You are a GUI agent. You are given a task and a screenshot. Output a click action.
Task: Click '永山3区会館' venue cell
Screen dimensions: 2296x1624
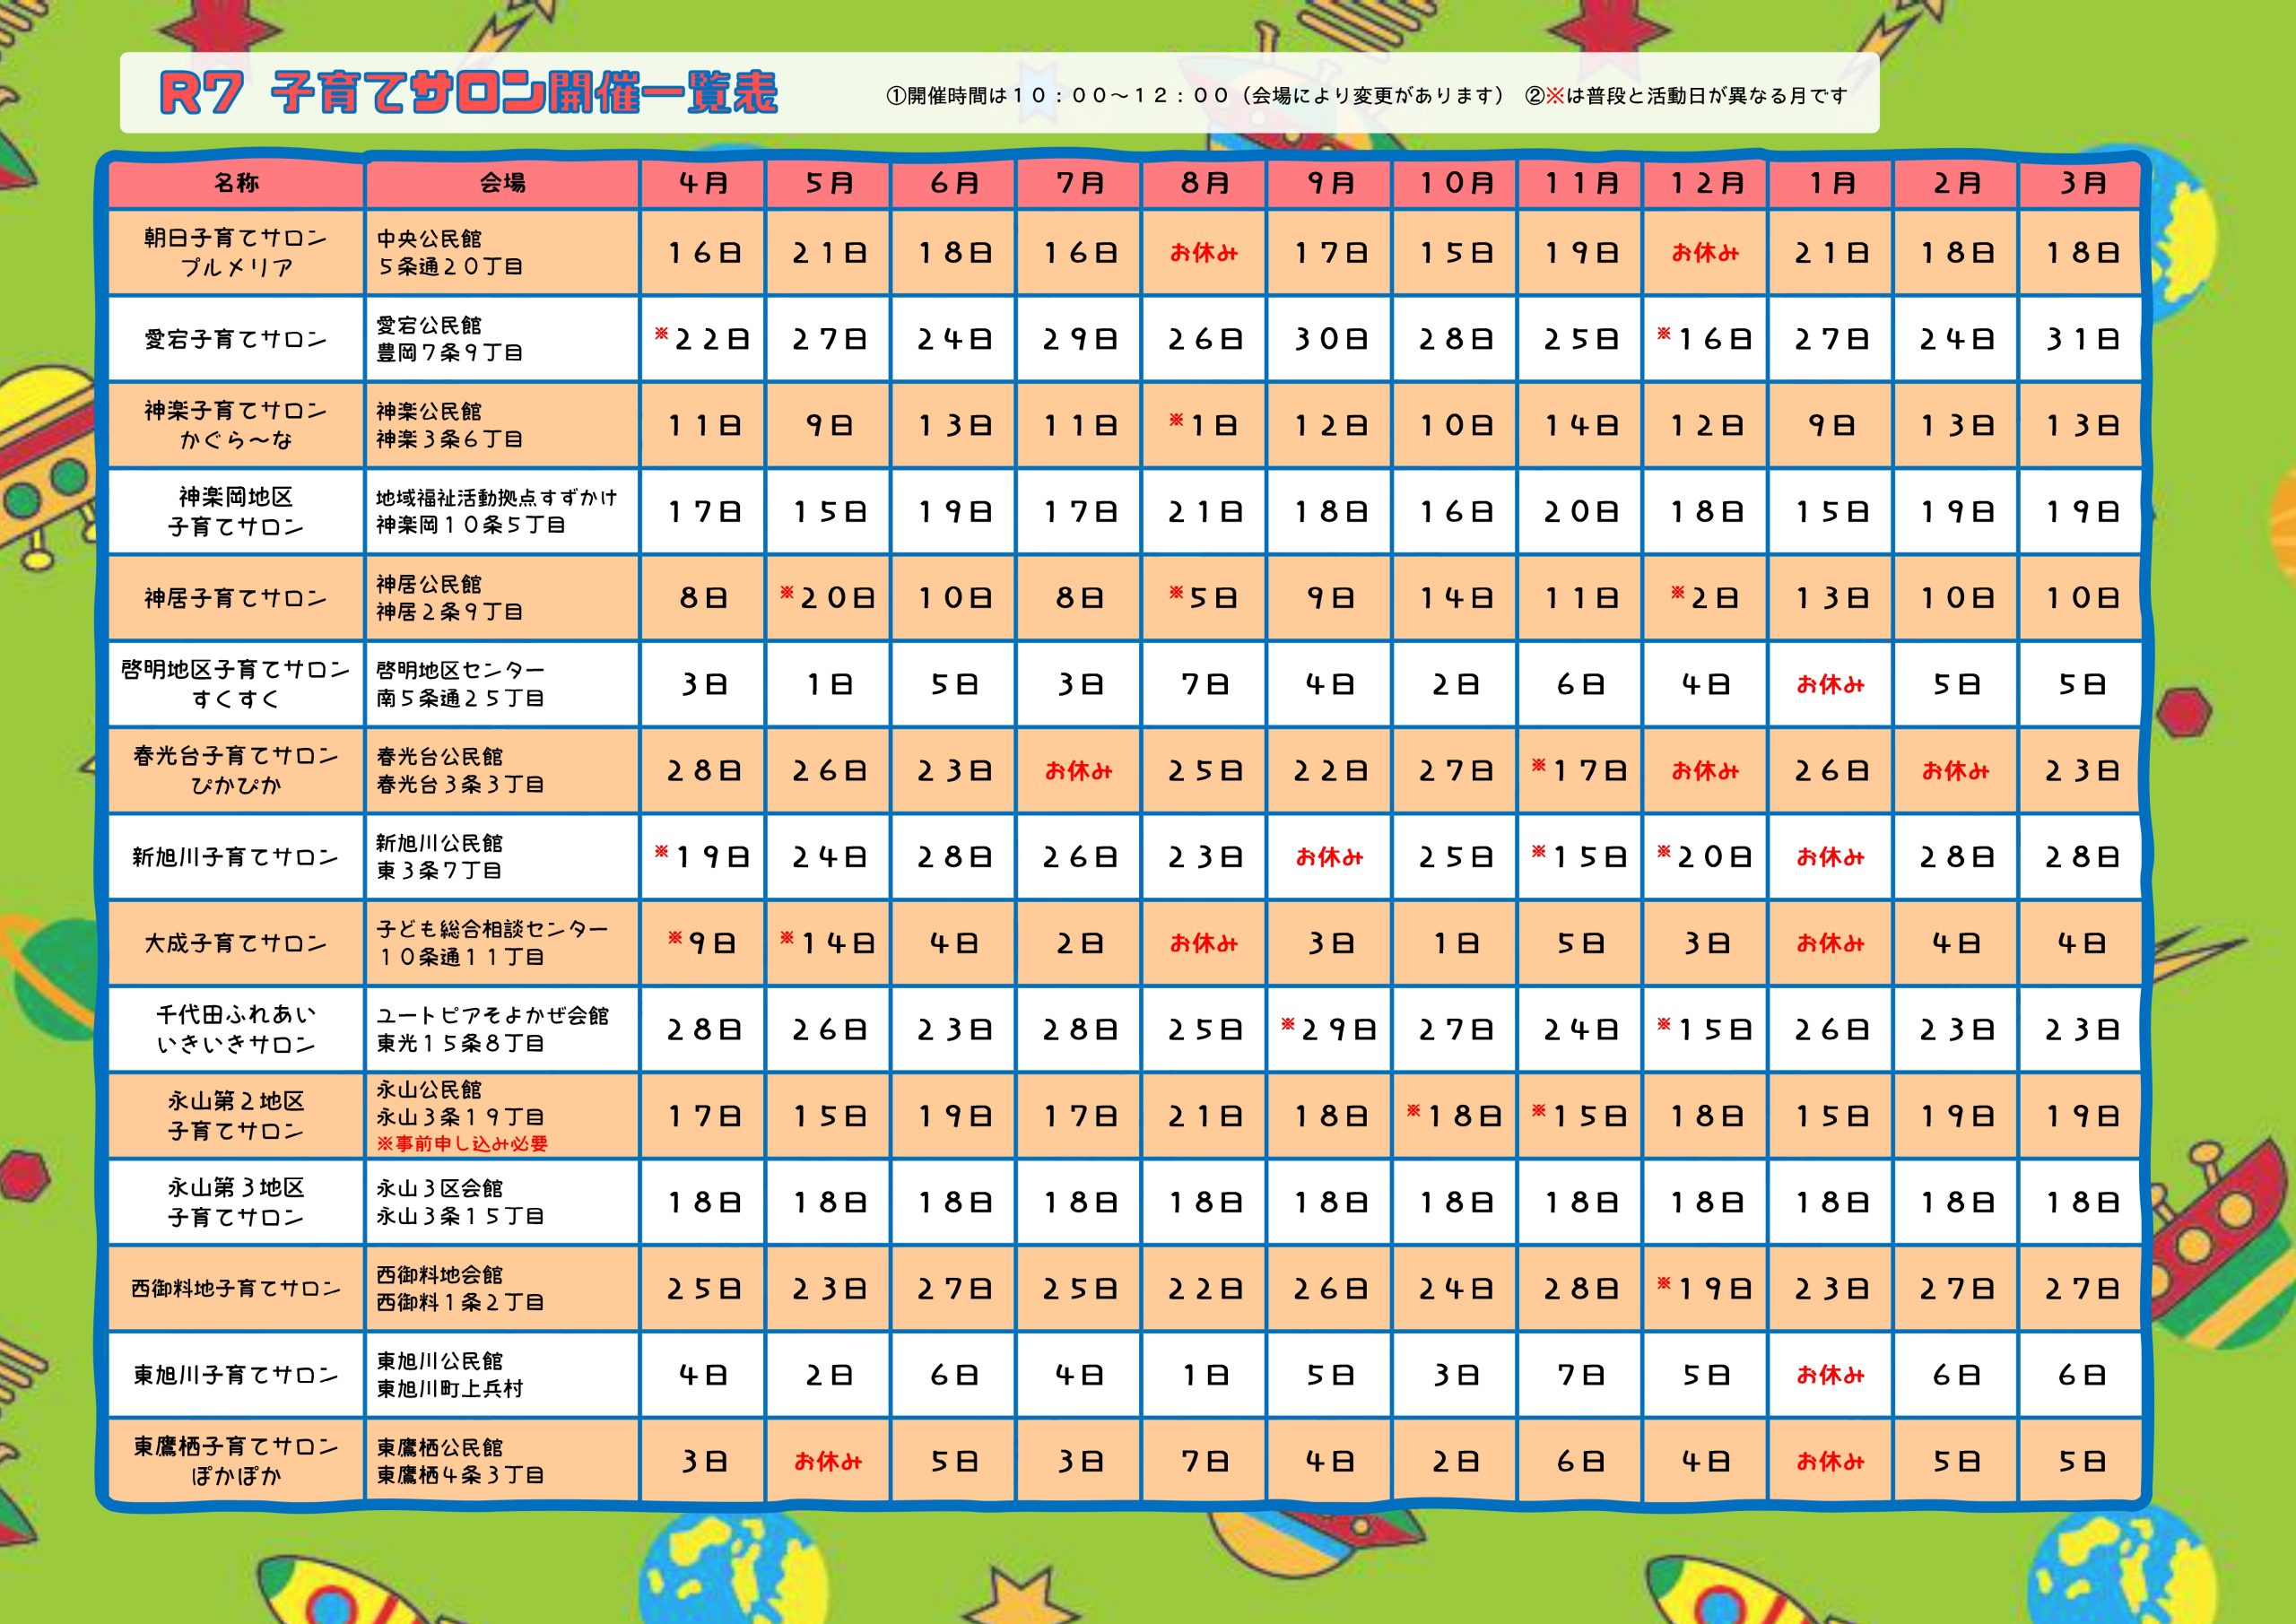tap(502, 1202)
